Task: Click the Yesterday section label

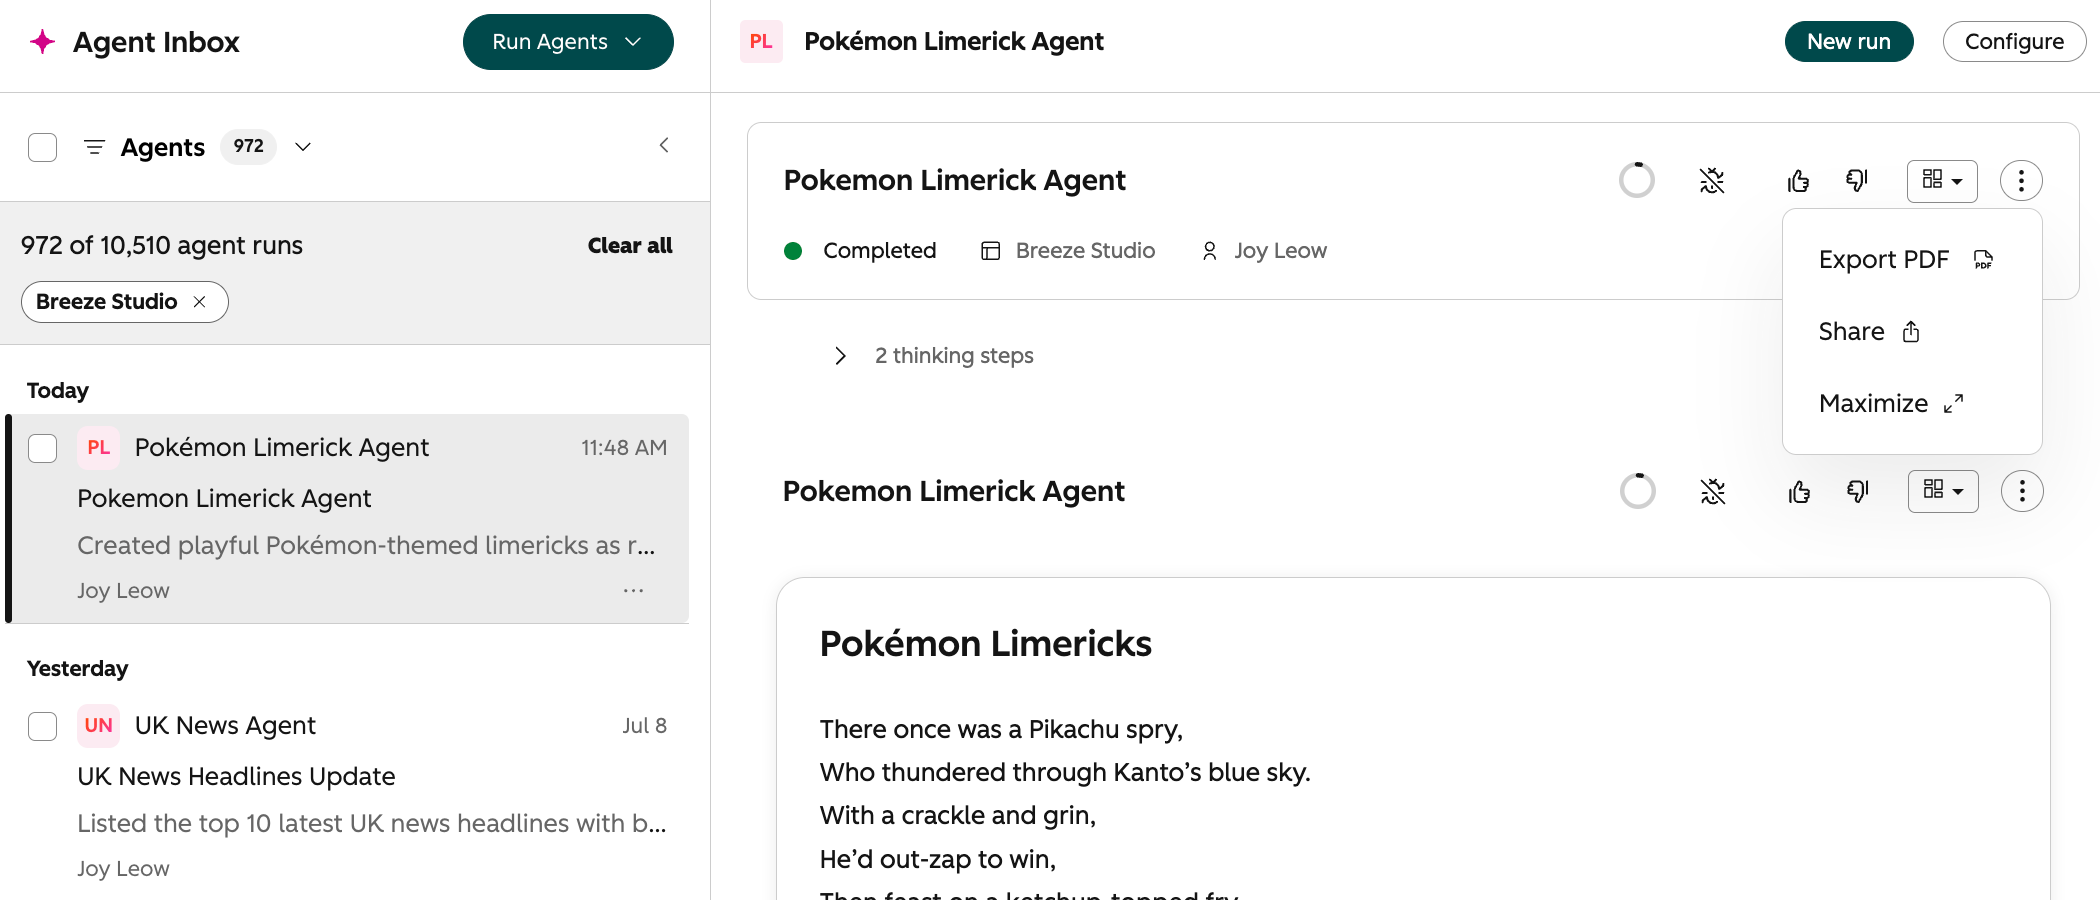Action: (78, 669)
